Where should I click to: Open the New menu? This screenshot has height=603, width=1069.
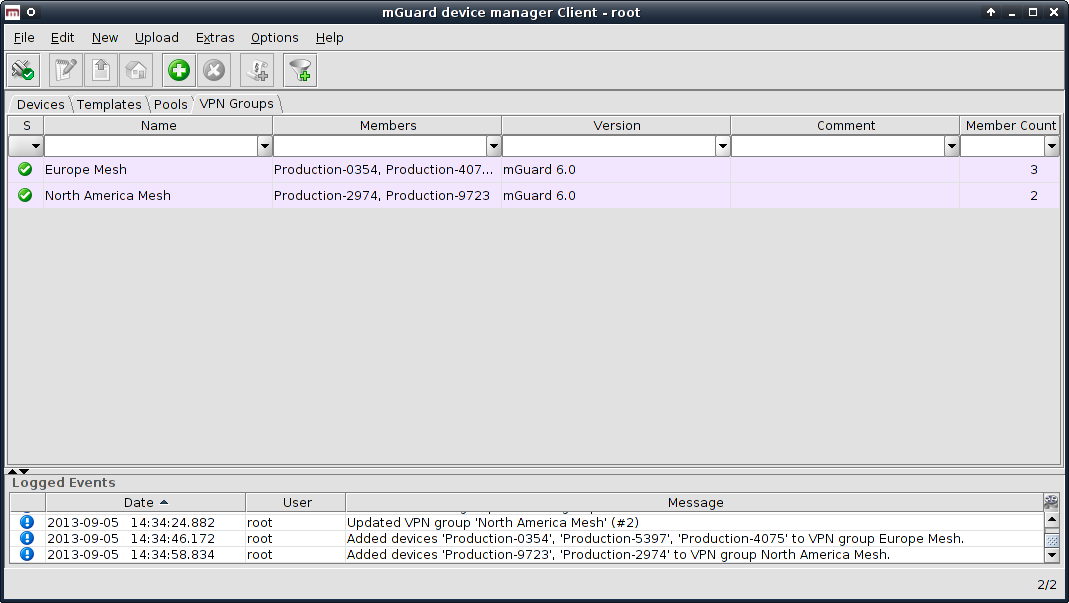[x=105, y=38]
